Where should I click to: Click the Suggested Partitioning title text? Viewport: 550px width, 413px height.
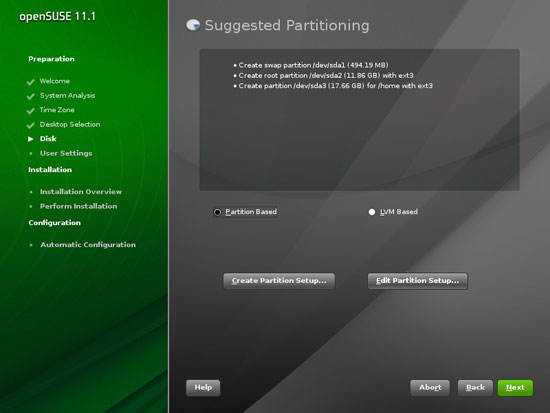pyautogui.click(x=287, y=25)
